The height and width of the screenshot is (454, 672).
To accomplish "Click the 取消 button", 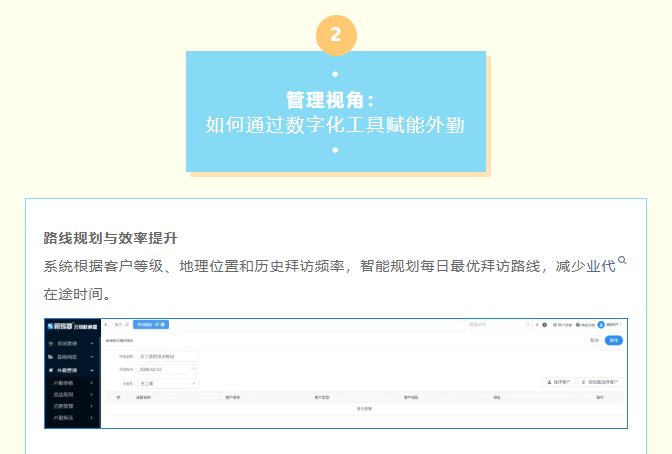I will (593, 340).
